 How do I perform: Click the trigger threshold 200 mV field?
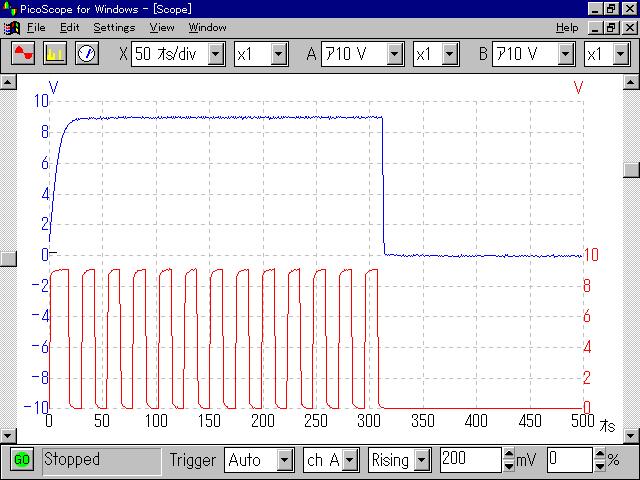coord(471,460)
